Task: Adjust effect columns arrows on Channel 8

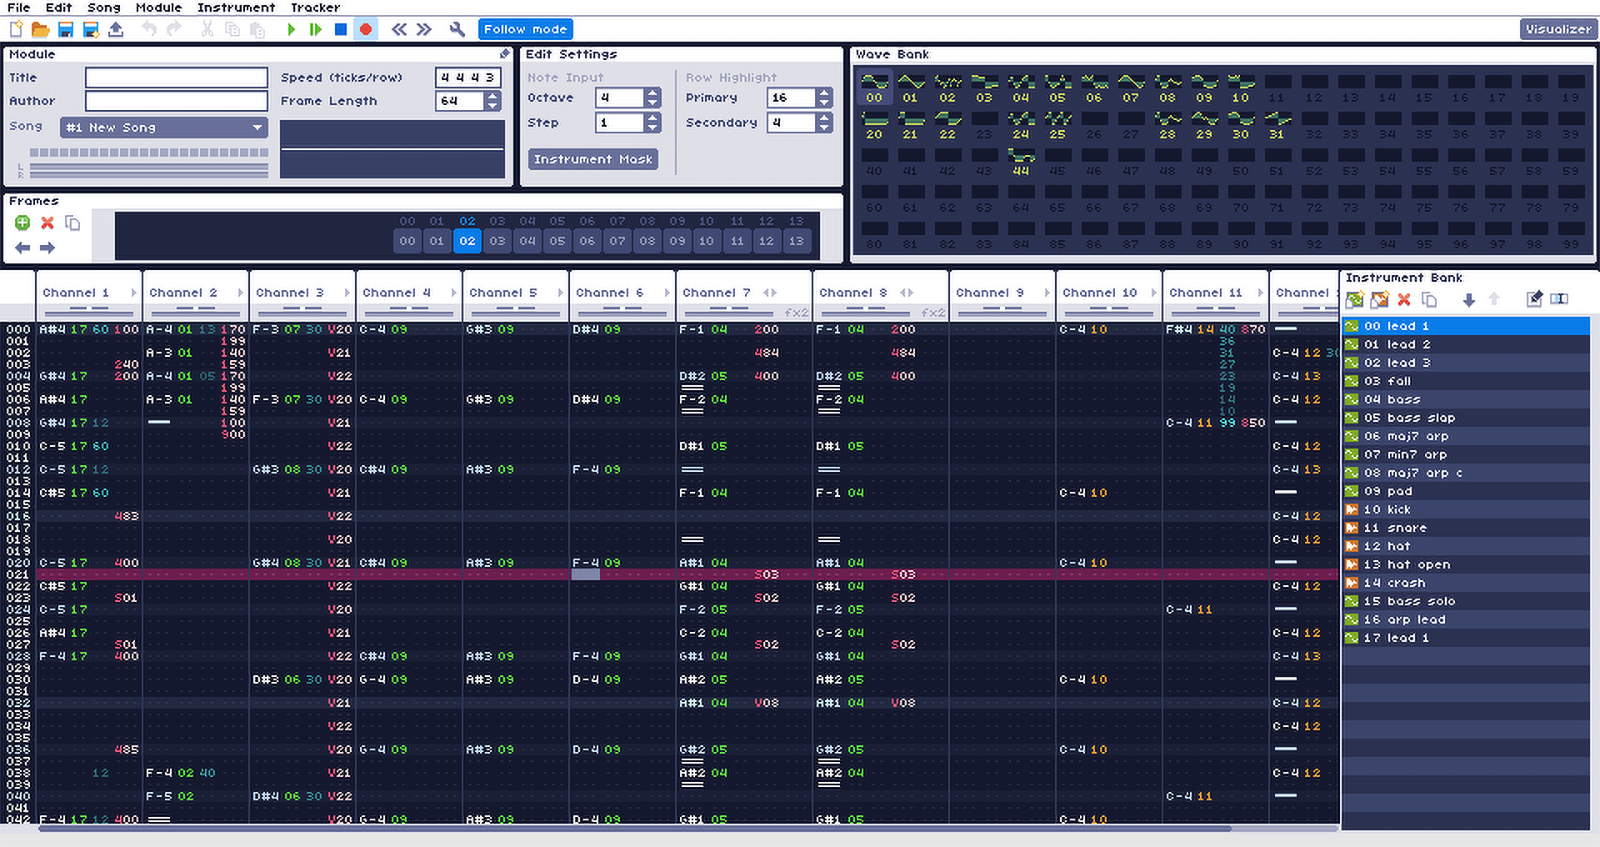Action: (907, 293)
